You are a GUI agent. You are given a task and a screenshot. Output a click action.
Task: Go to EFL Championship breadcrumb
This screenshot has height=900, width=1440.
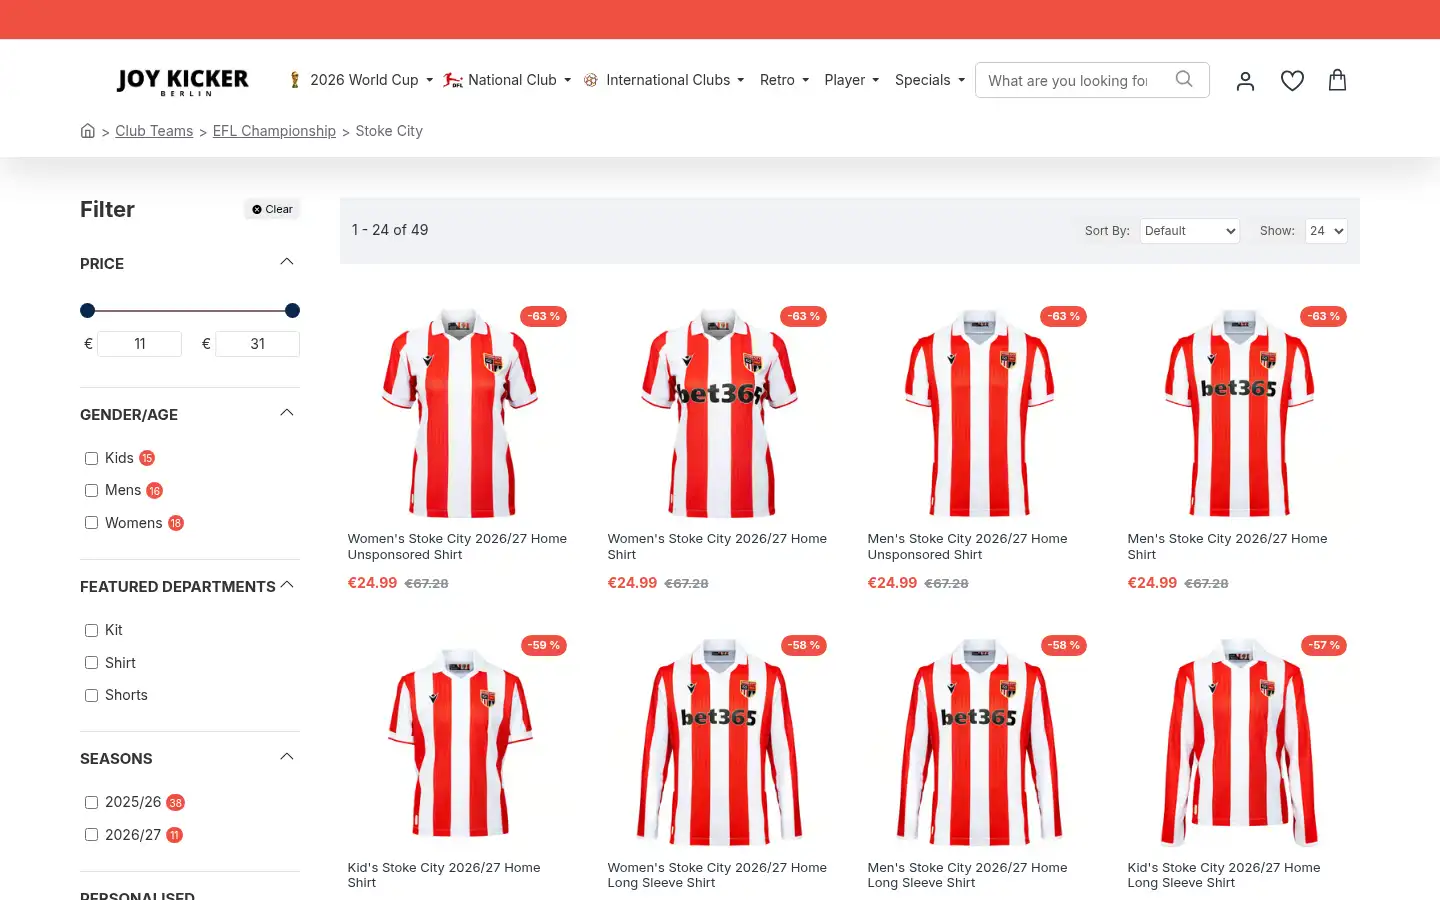click(274, 131)
